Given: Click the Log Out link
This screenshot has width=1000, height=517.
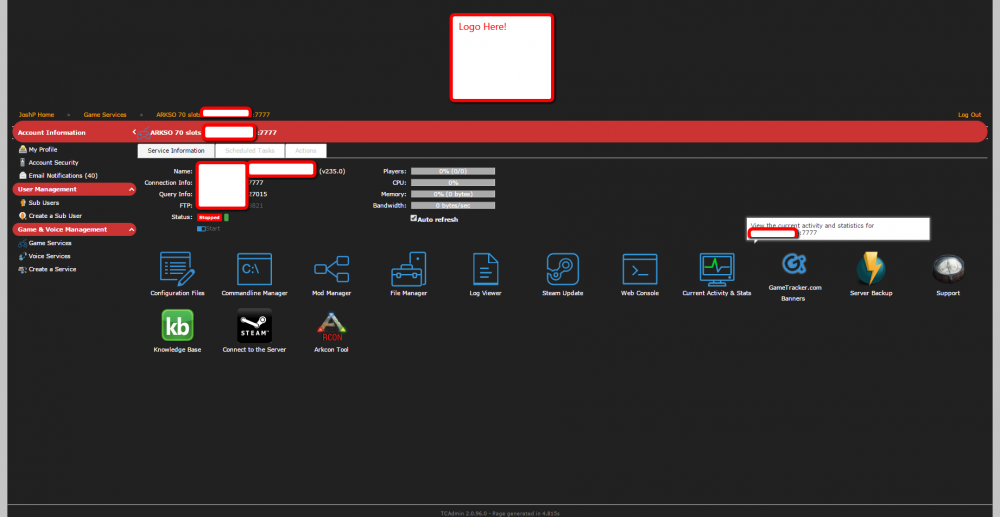Looking at the screenshot, I should (x=969, y=115).
